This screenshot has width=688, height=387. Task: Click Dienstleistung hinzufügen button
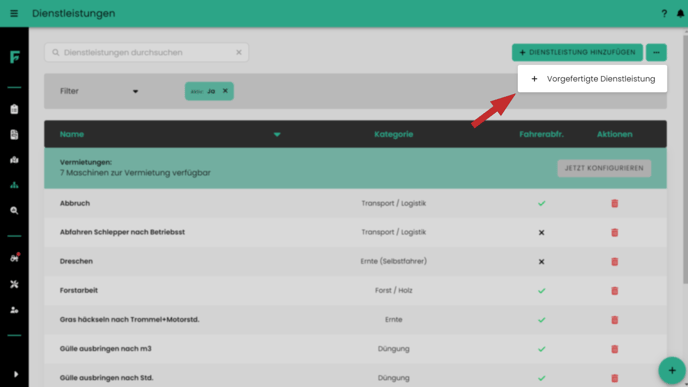click(577, 53)
